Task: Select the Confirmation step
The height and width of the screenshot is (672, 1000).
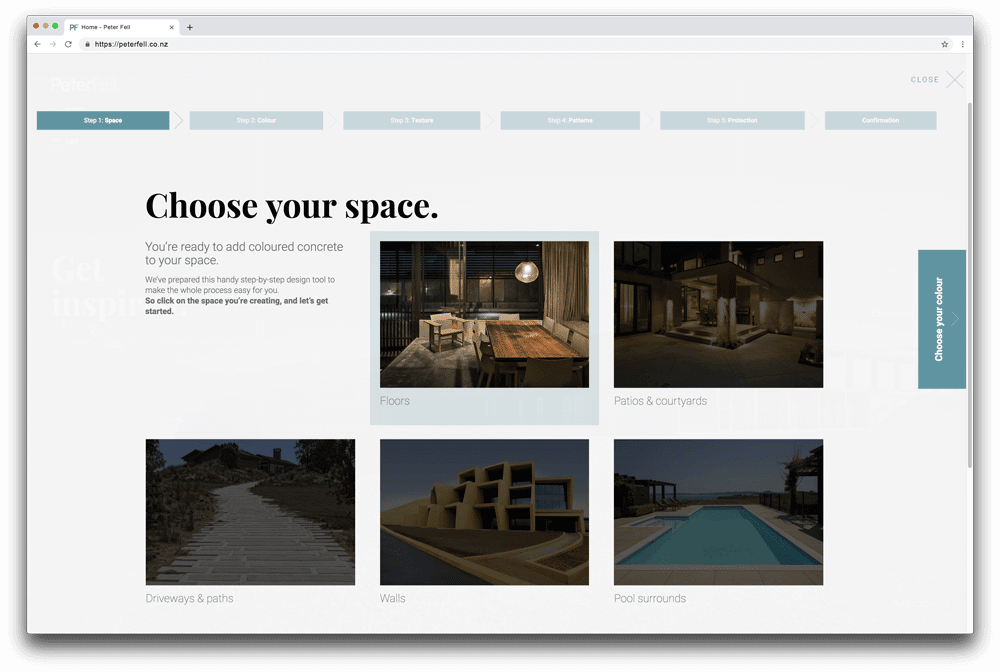Action: (x=880, y=121)
